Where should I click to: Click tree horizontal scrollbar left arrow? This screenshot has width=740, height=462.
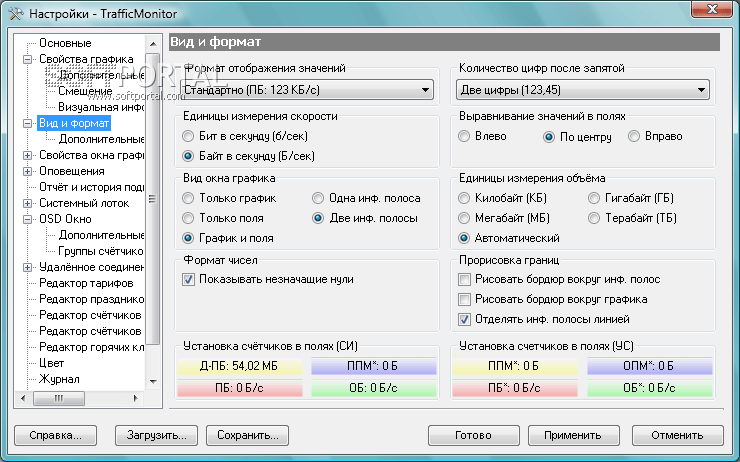pos(23,399)
